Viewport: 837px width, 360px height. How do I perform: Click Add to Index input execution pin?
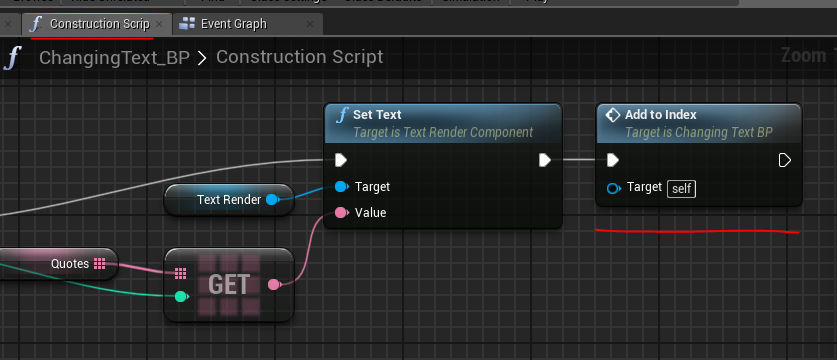pos(613,160)
